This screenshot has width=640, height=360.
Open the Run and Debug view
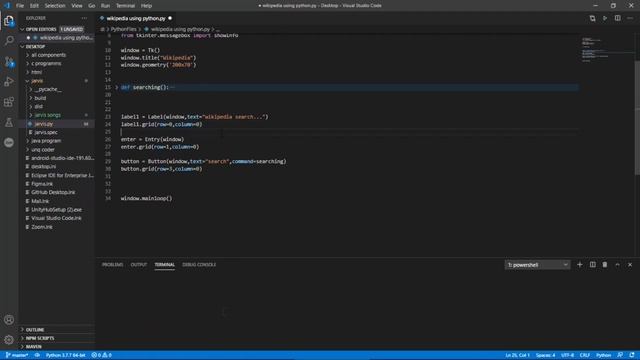click(x=9, y=82)
